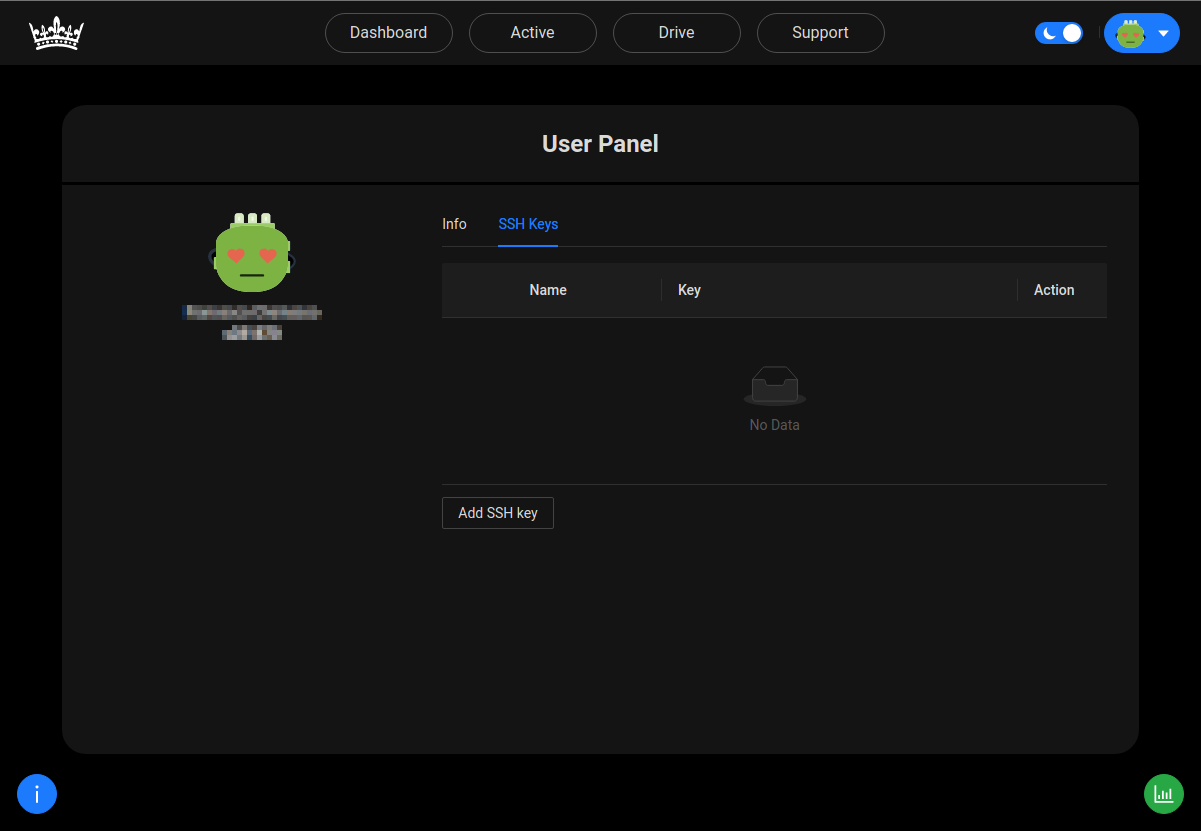Expand the account dropdown via the chevron
Screen dimensions: 1201x831
click(1161, 32)
